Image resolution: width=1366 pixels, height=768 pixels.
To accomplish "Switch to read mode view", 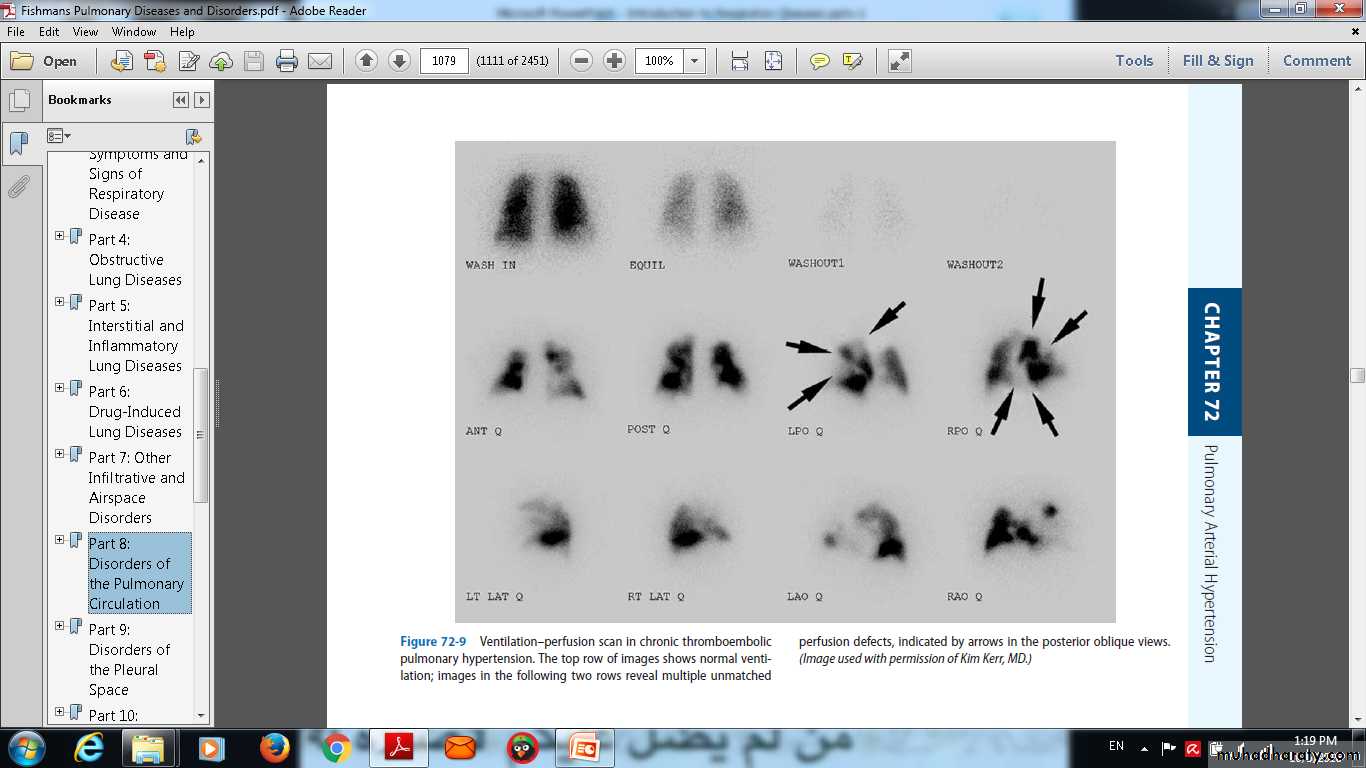I will click(900, 61).
